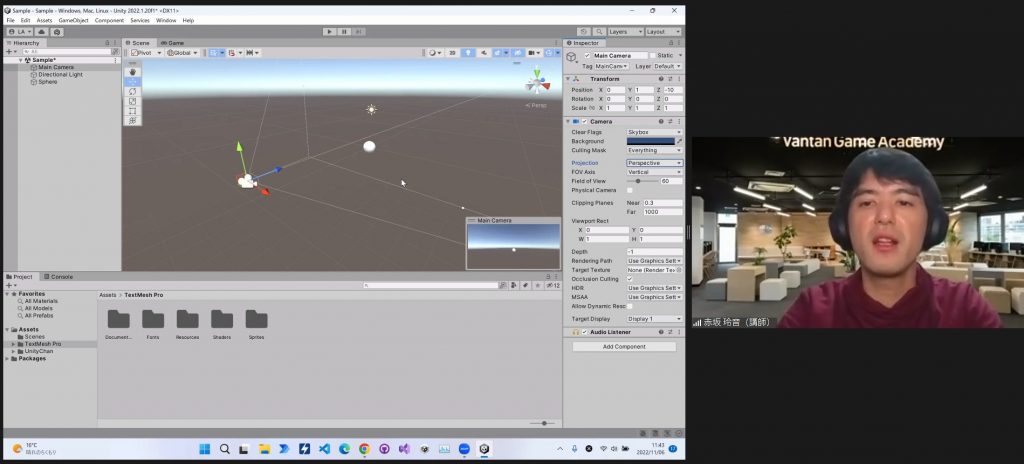Toggle Occlusion Culling checkbox
This screenshot has height=464, width=1024.
[x=630, y=279]
